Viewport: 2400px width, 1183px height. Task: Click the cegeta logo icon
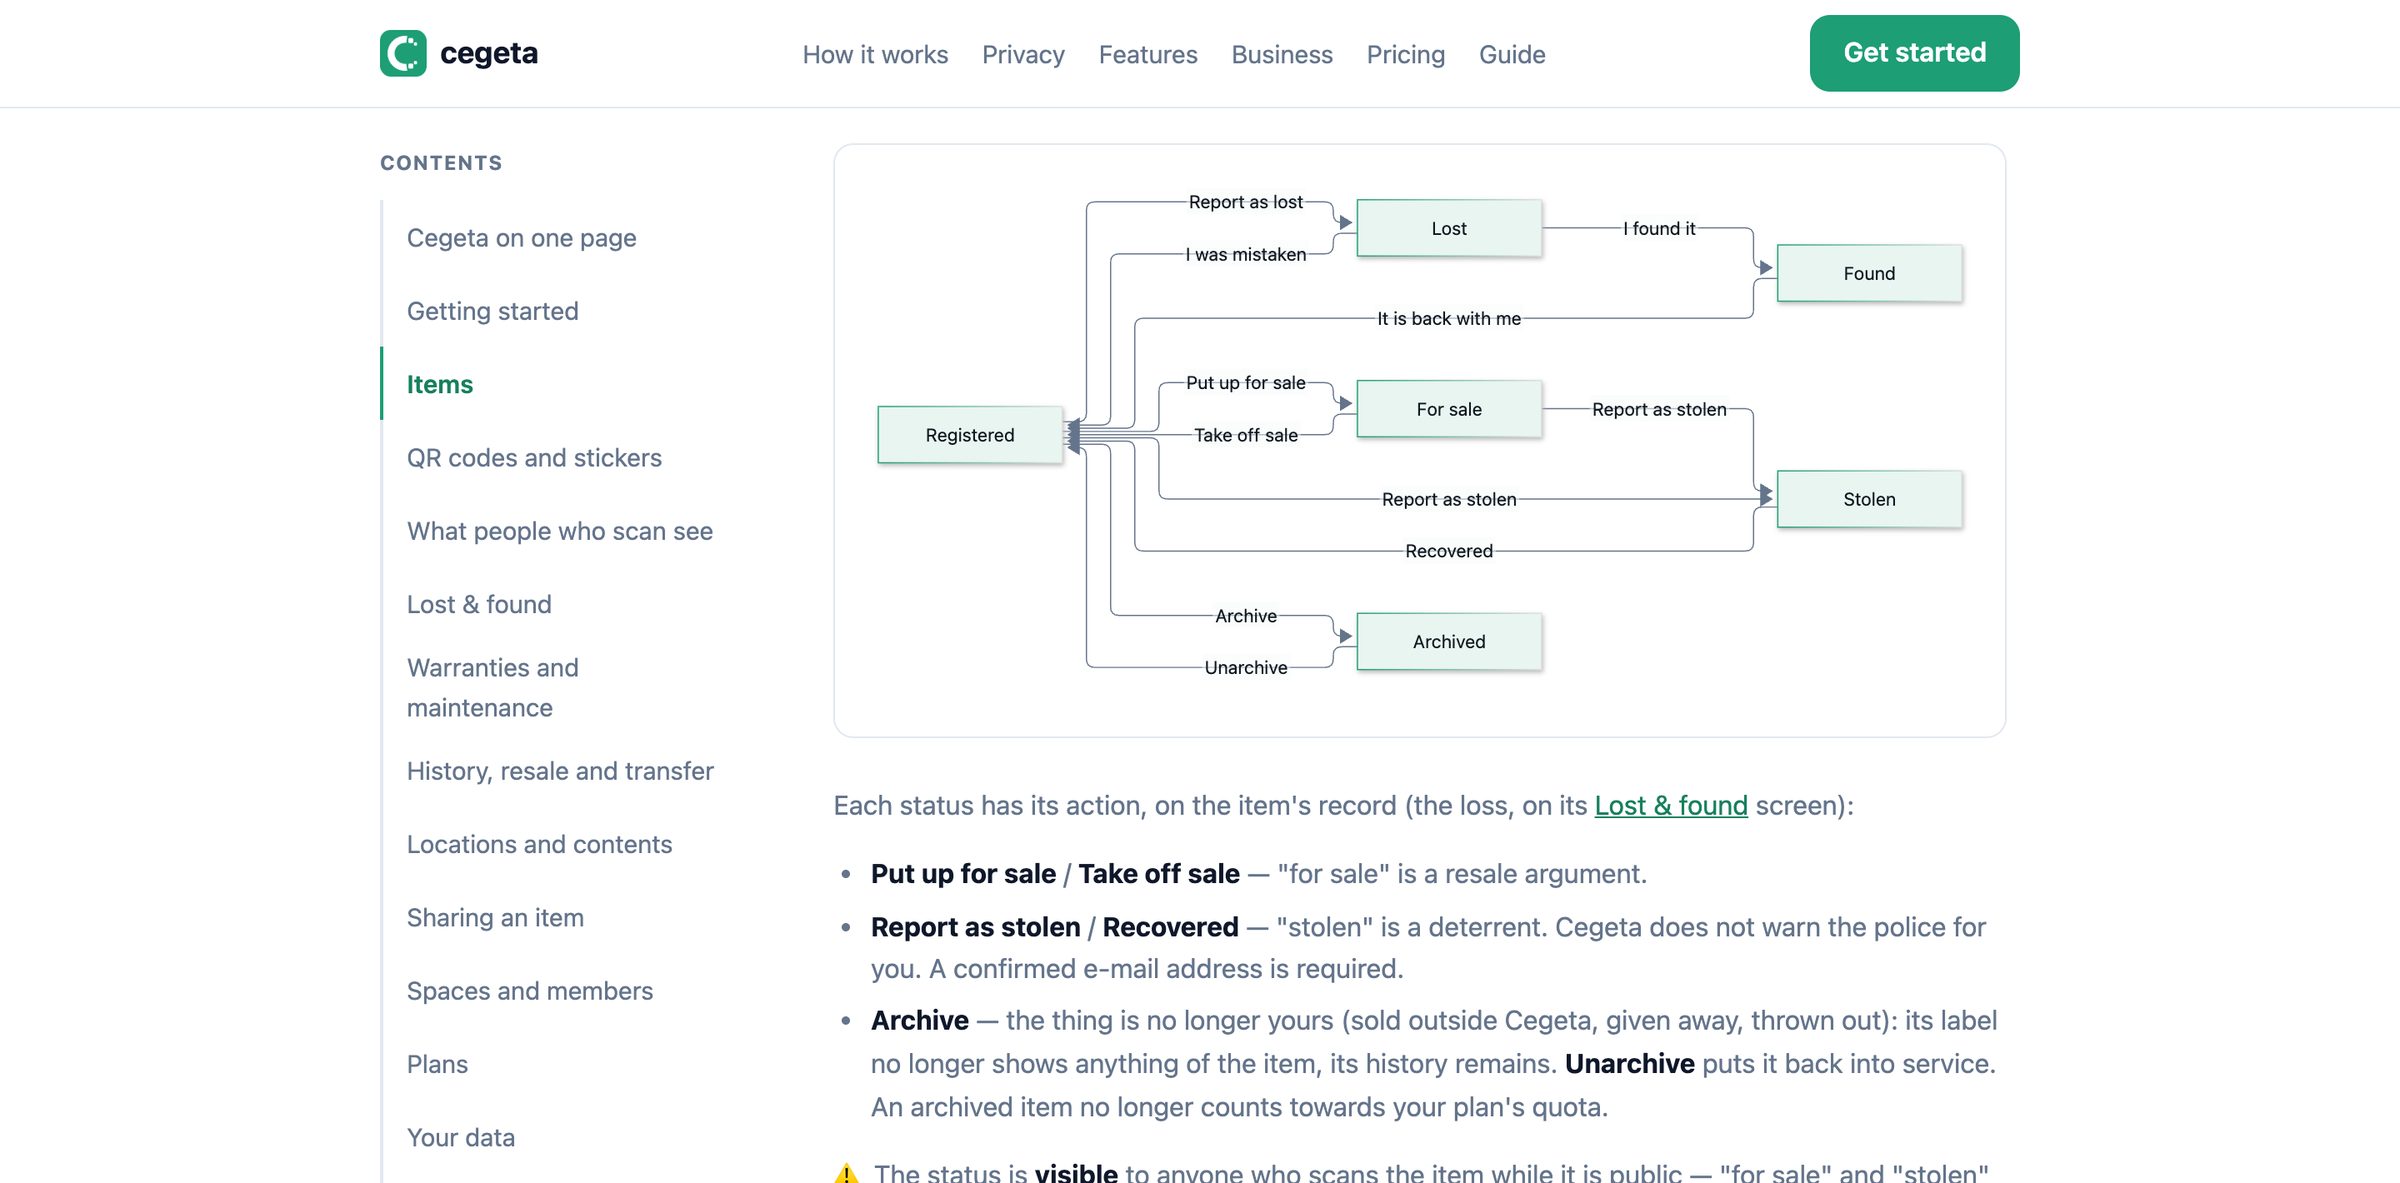tap(403, 53)
